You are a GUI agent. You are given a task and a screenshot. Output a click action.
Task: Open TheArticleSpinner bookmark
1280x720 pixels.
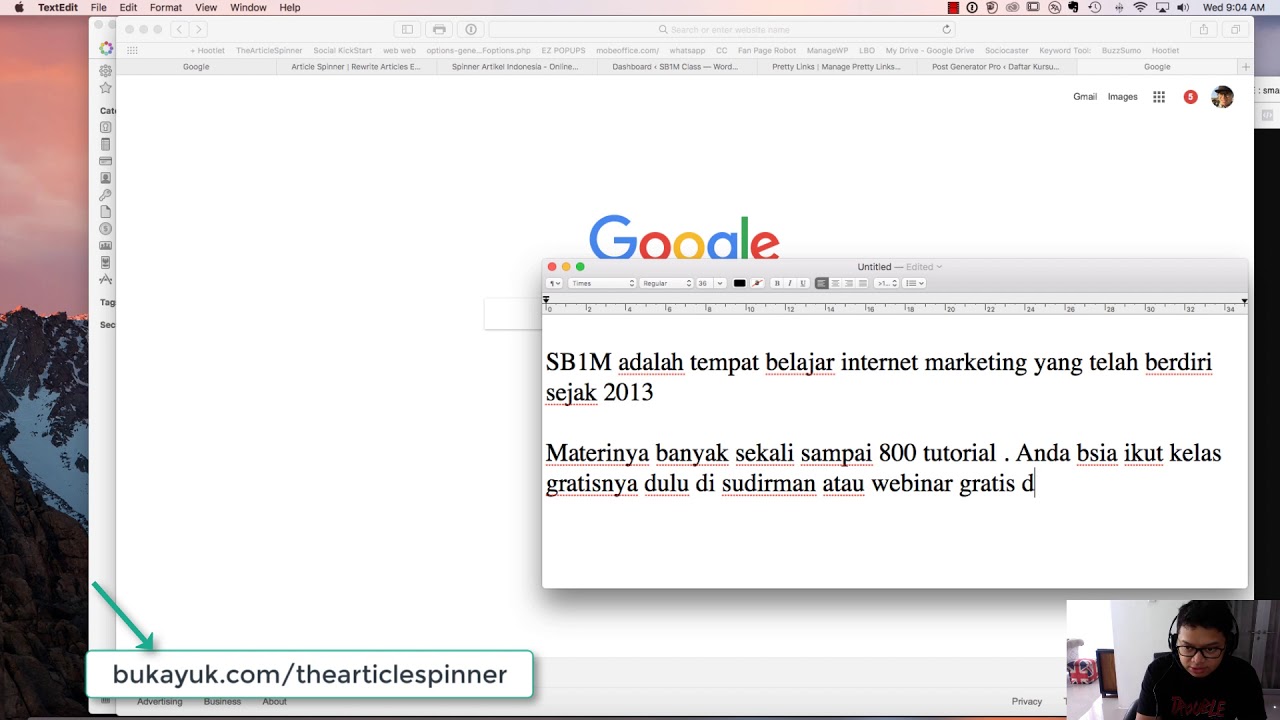(269, 50)
